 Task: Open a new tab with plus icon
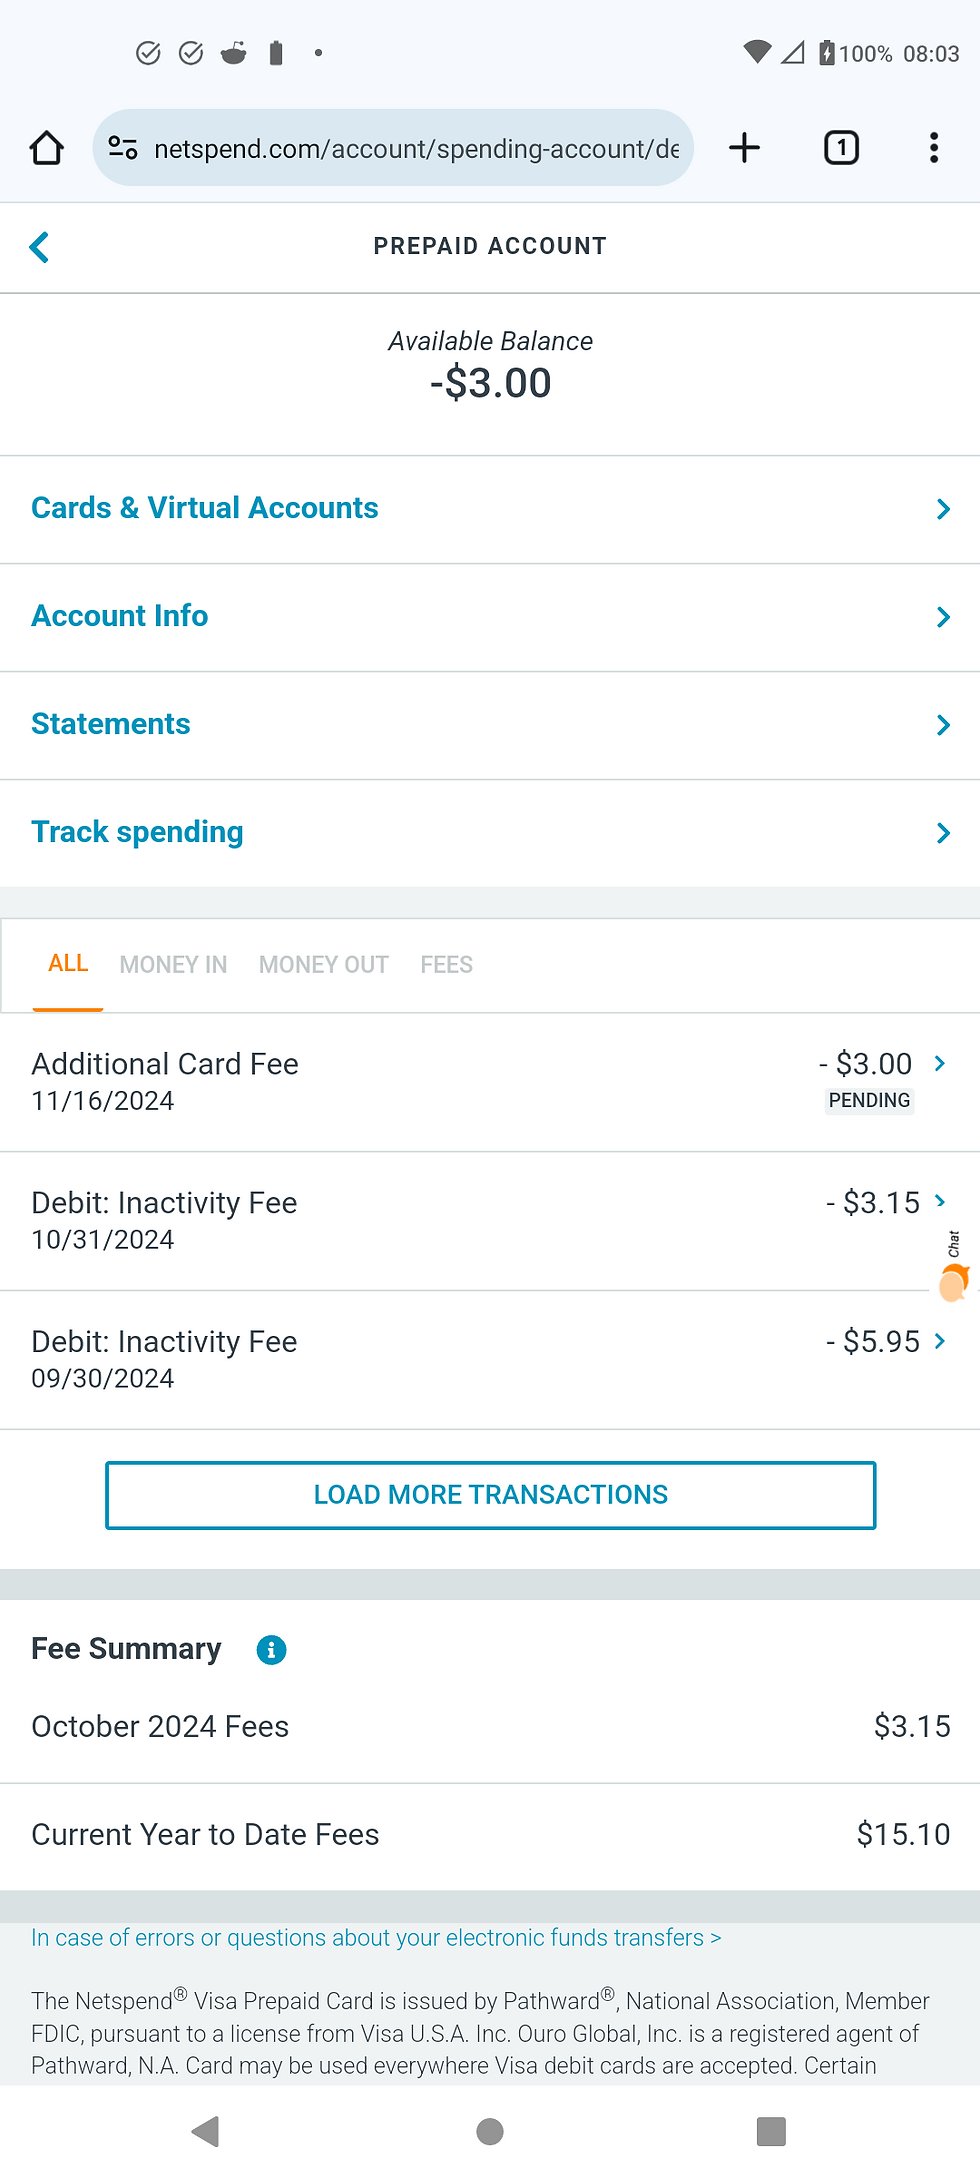point(744,148)
